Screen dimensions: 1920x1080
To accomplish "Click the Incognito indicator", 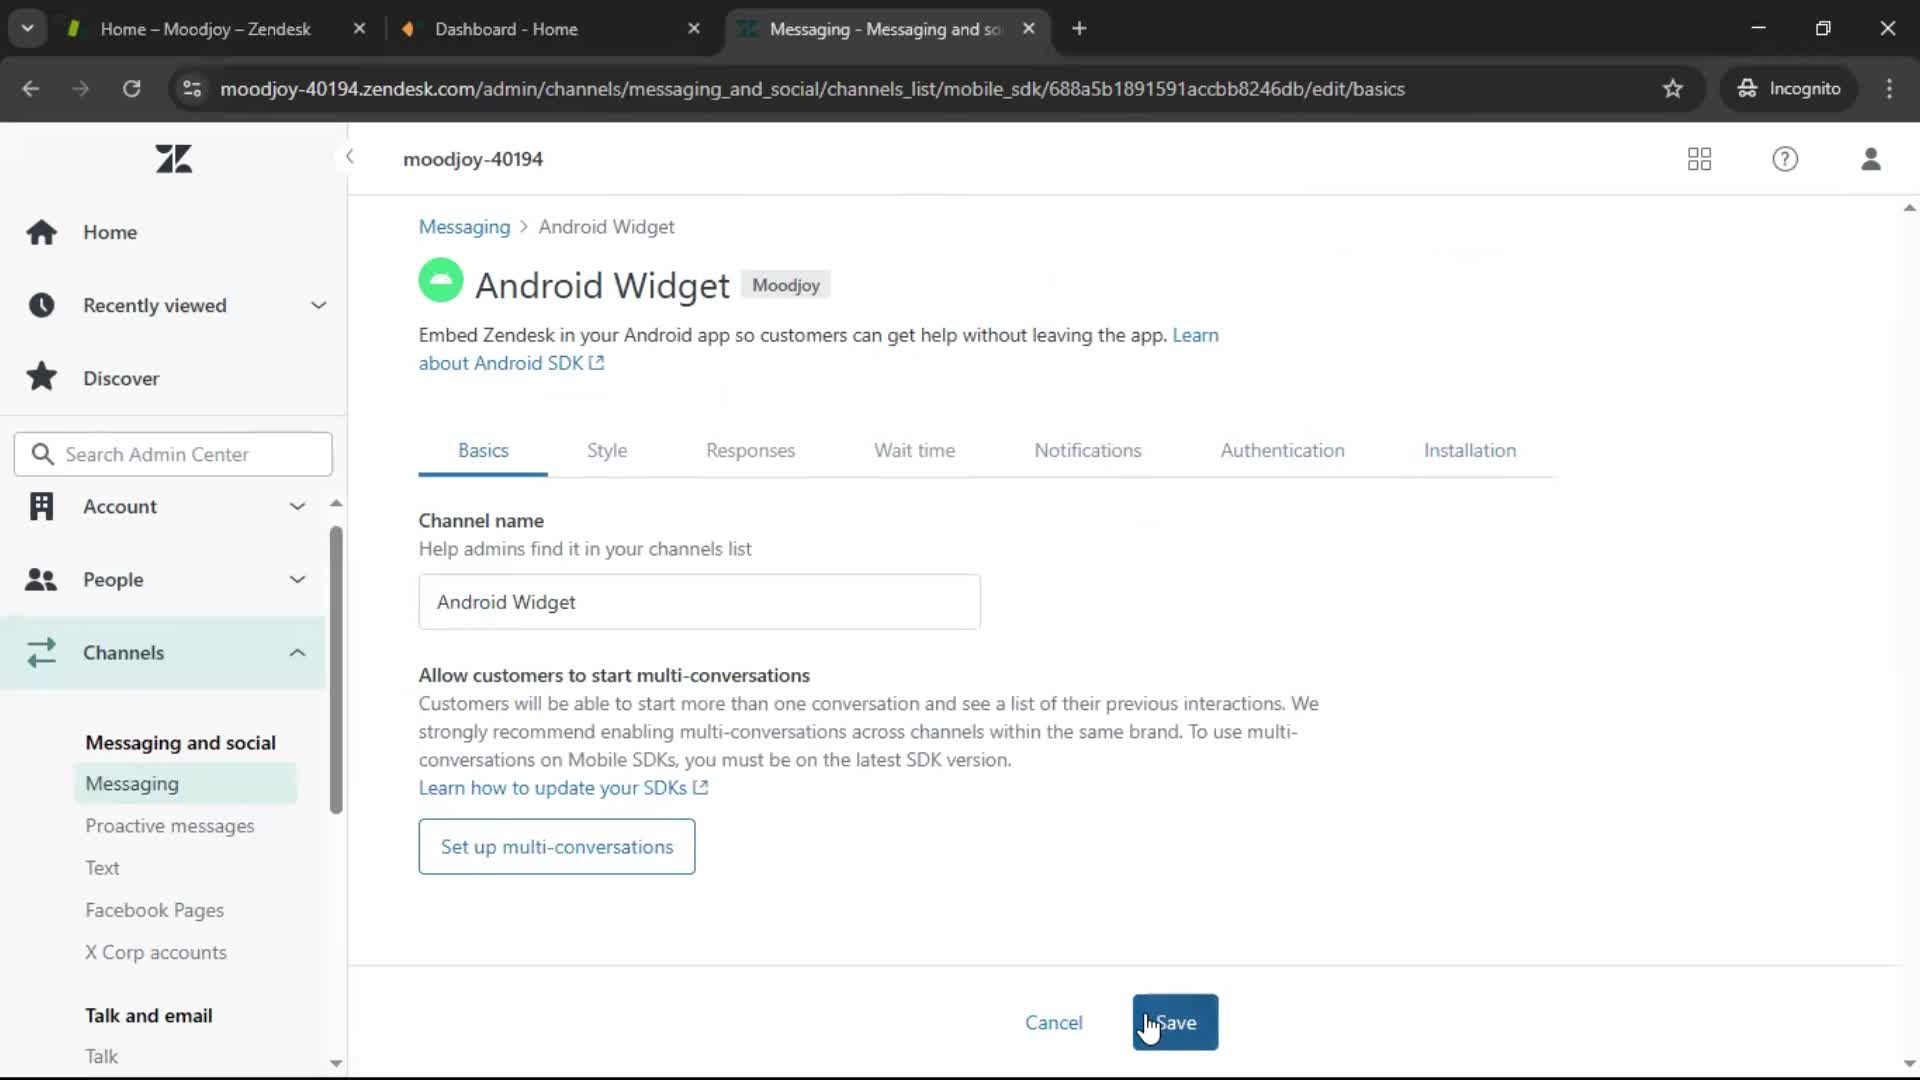I will 1788,89.
